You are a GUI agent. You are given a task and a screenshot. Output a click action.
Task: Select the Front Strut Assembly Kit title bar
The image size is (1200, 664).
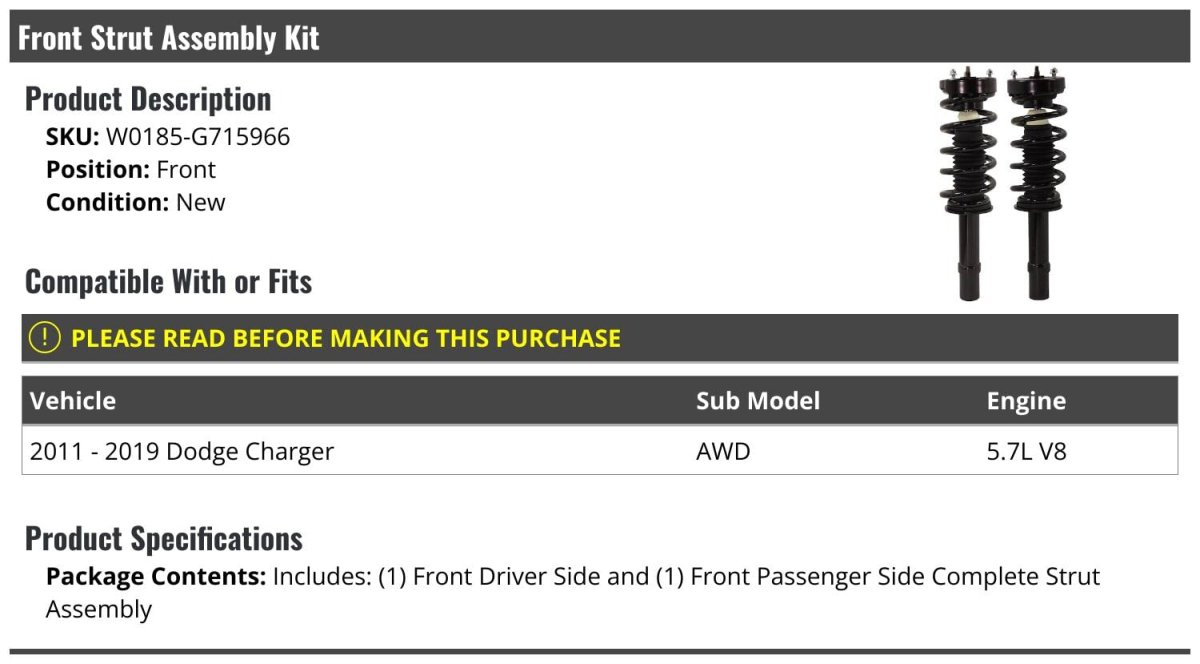click(x=168, y=38)
